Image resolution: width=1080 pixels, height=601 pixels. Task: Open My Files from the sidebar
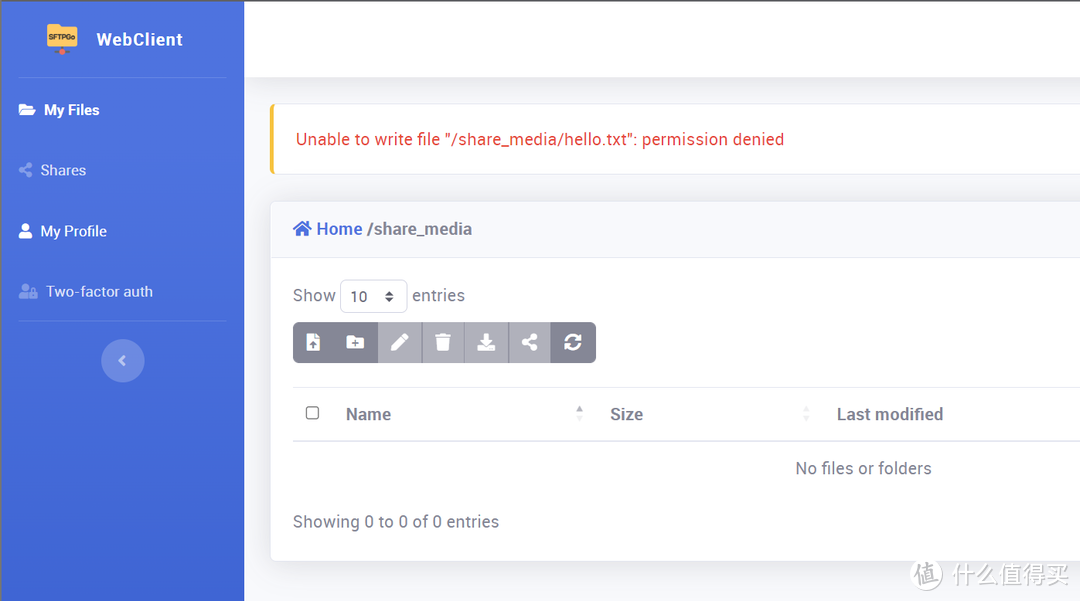click(x=72, y=110)
